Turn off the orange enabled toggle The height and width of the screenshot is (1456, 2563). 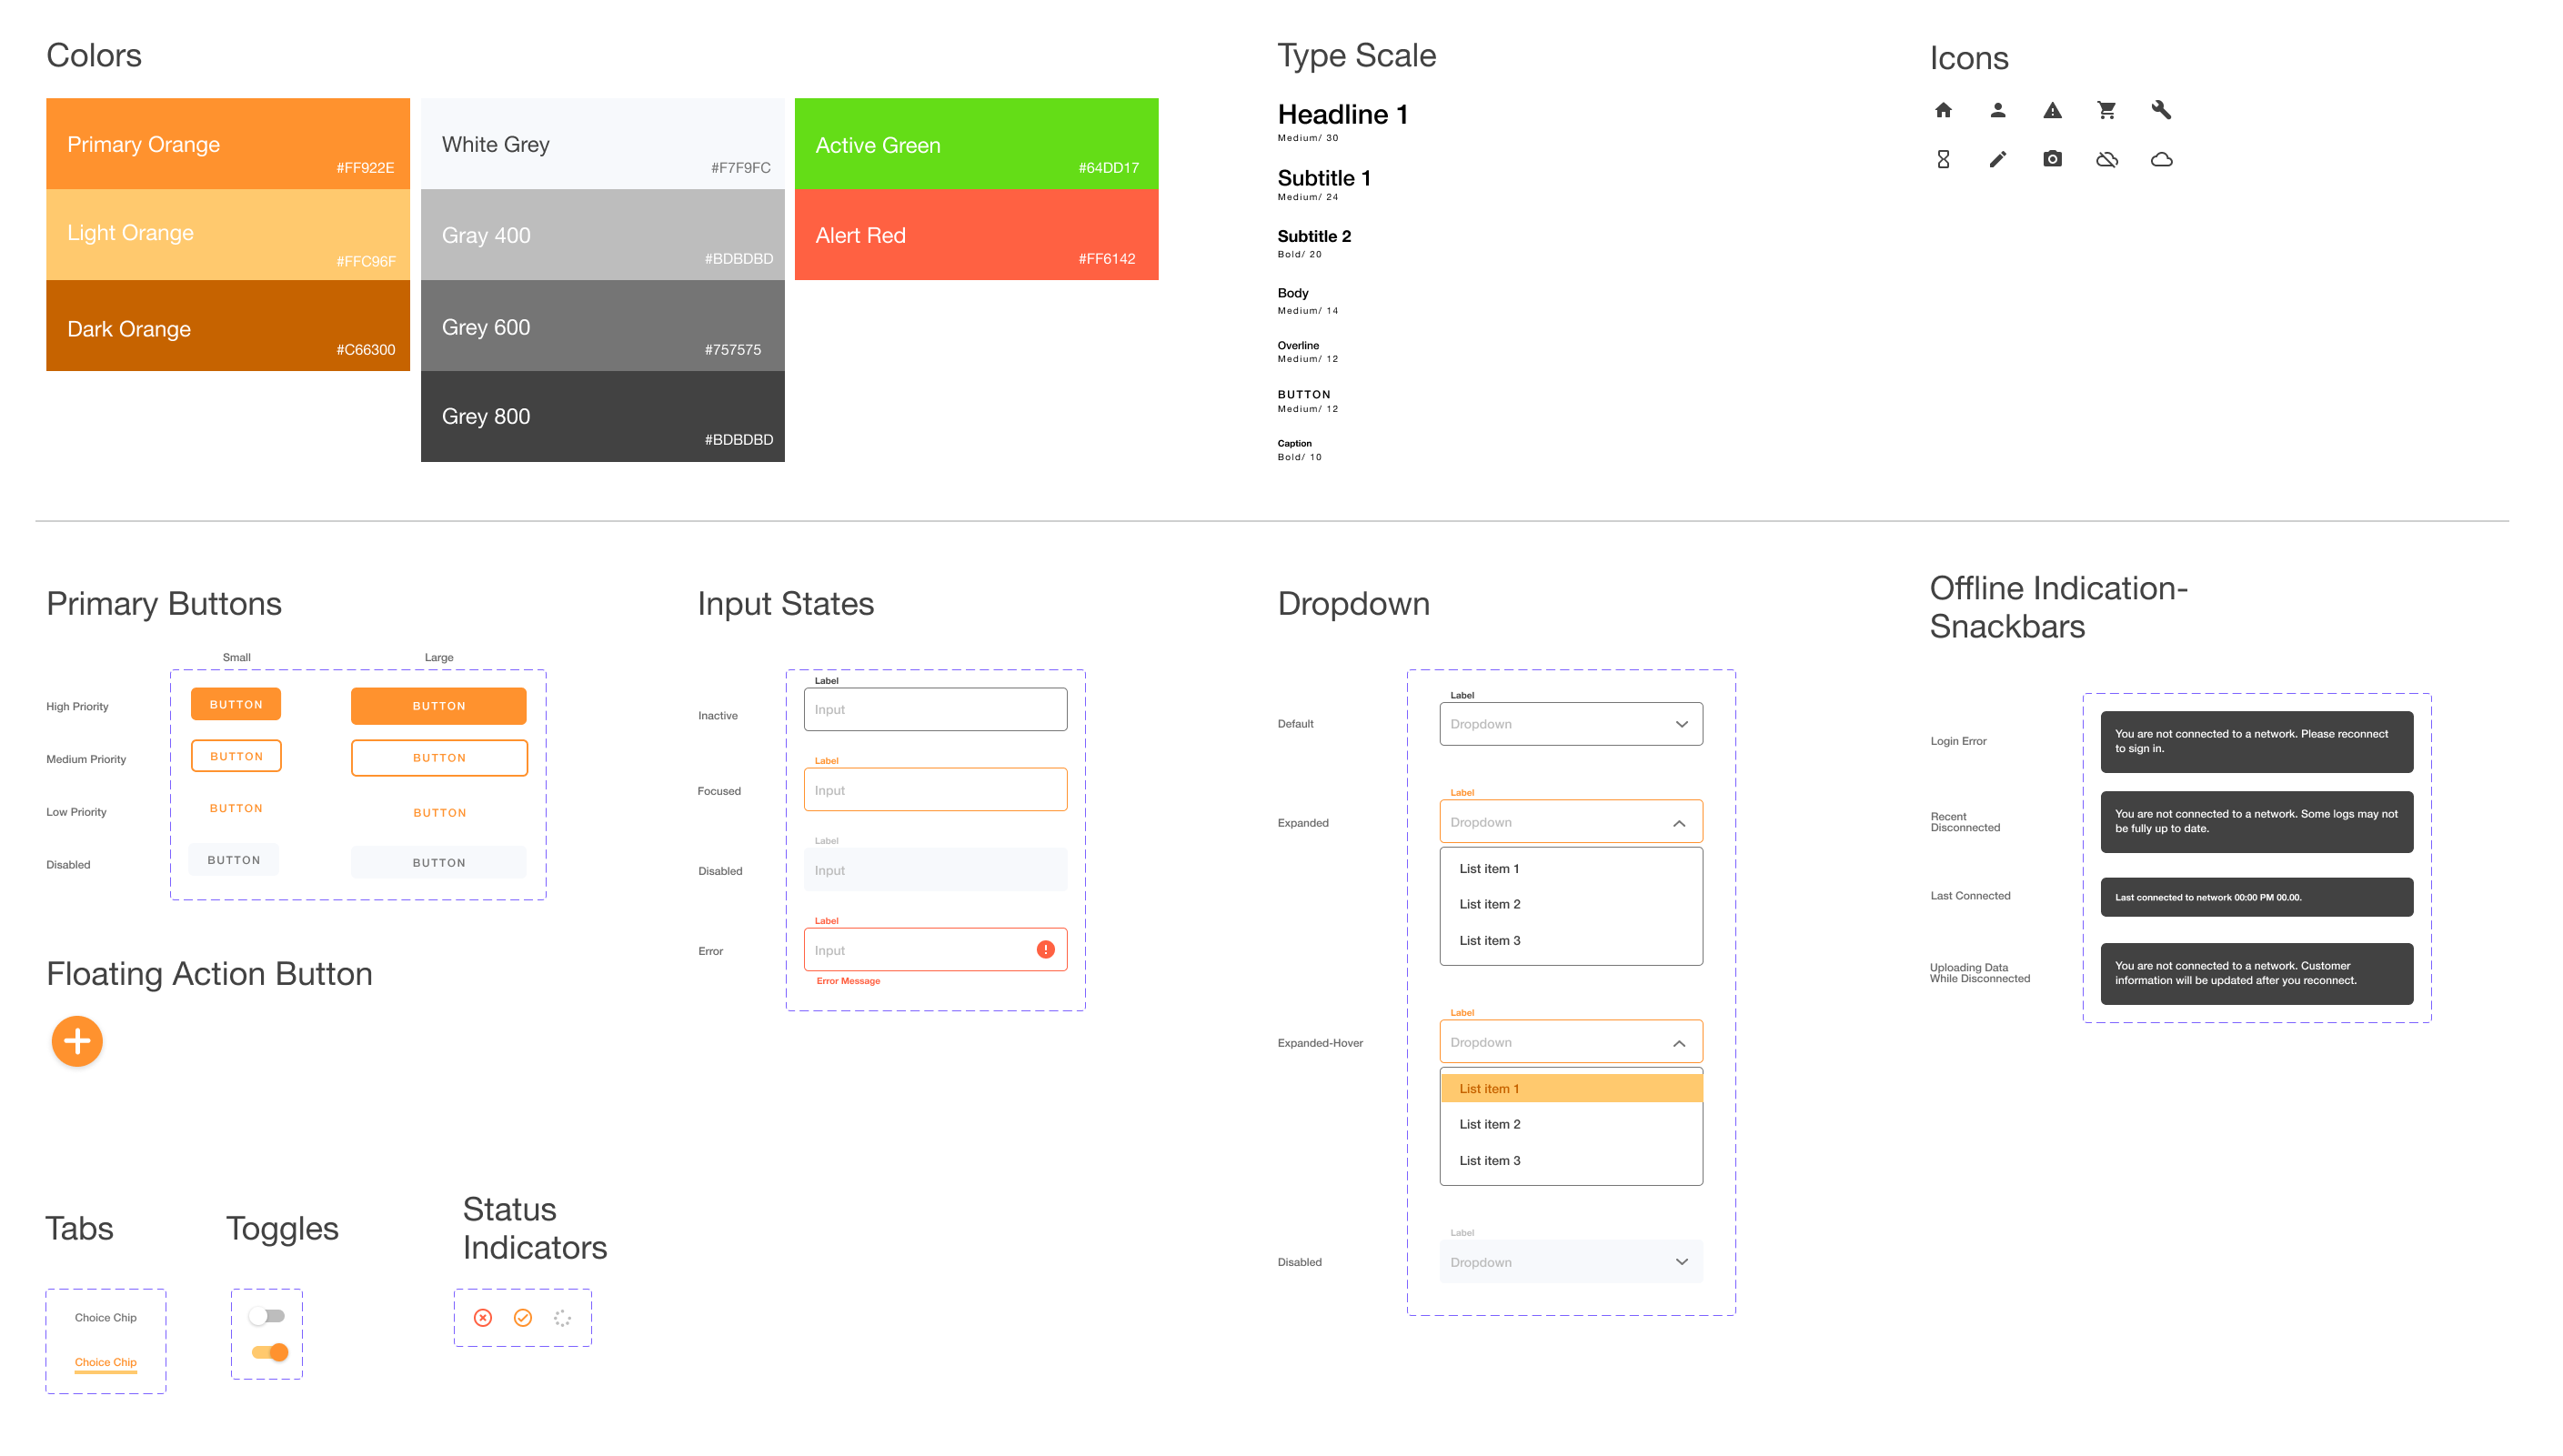click(270, 1352)
